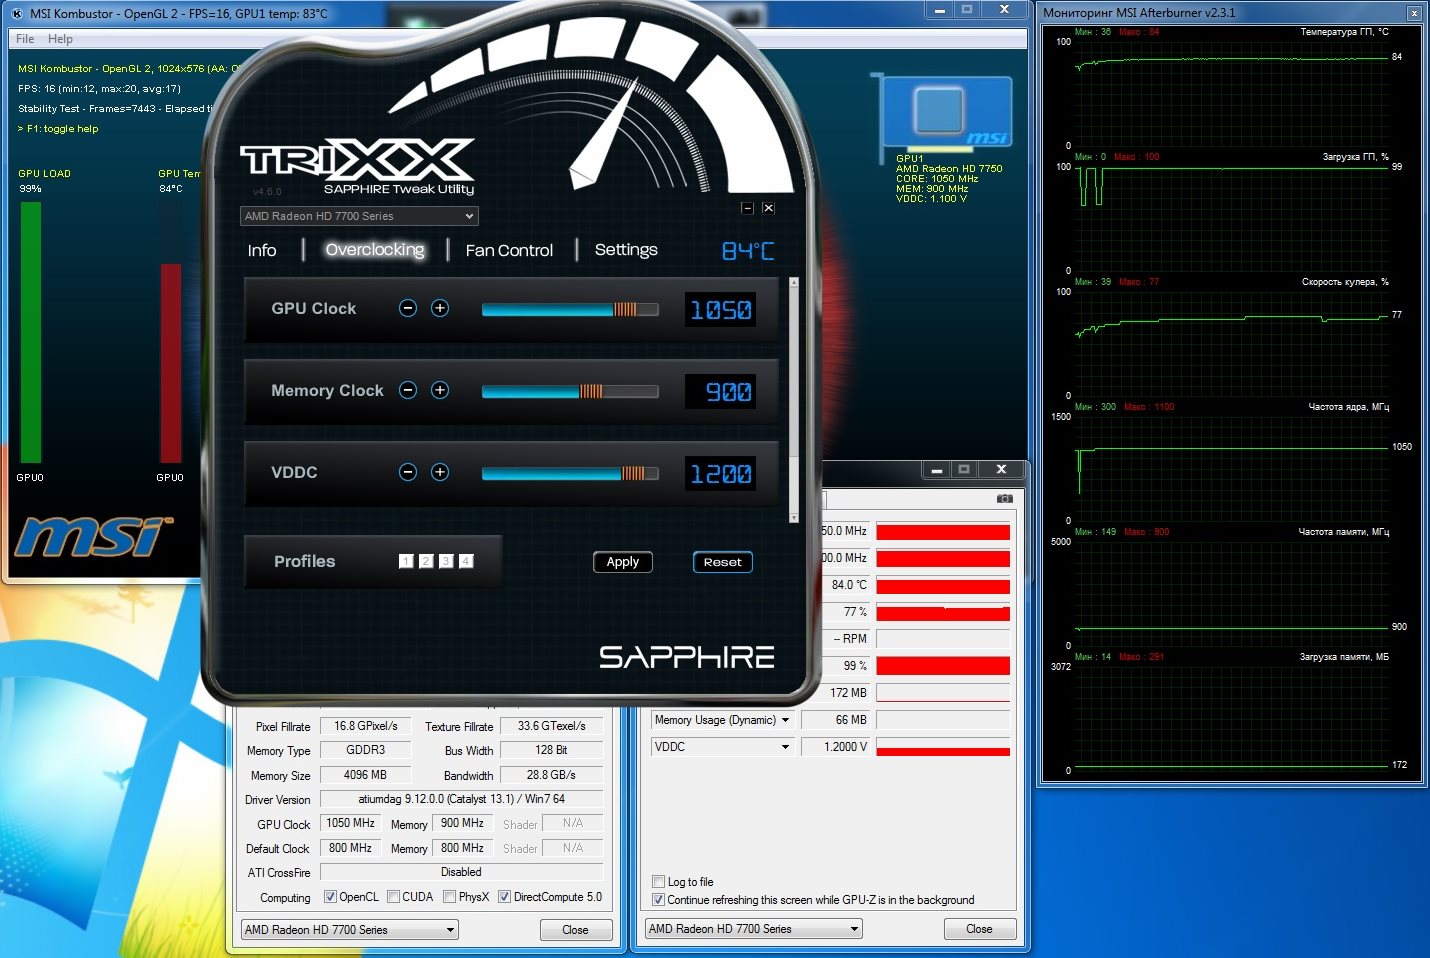This screenshot has height=958, width=1430.
Task: Decrease Memory Clock with minus button
Action: click(408, 390)
